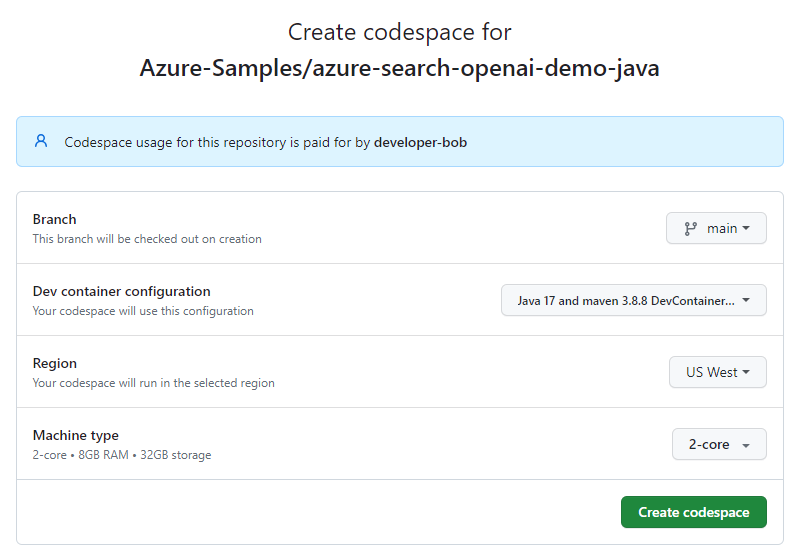Expand the 2-core machine type dropdown

click(x=719, y=444)
